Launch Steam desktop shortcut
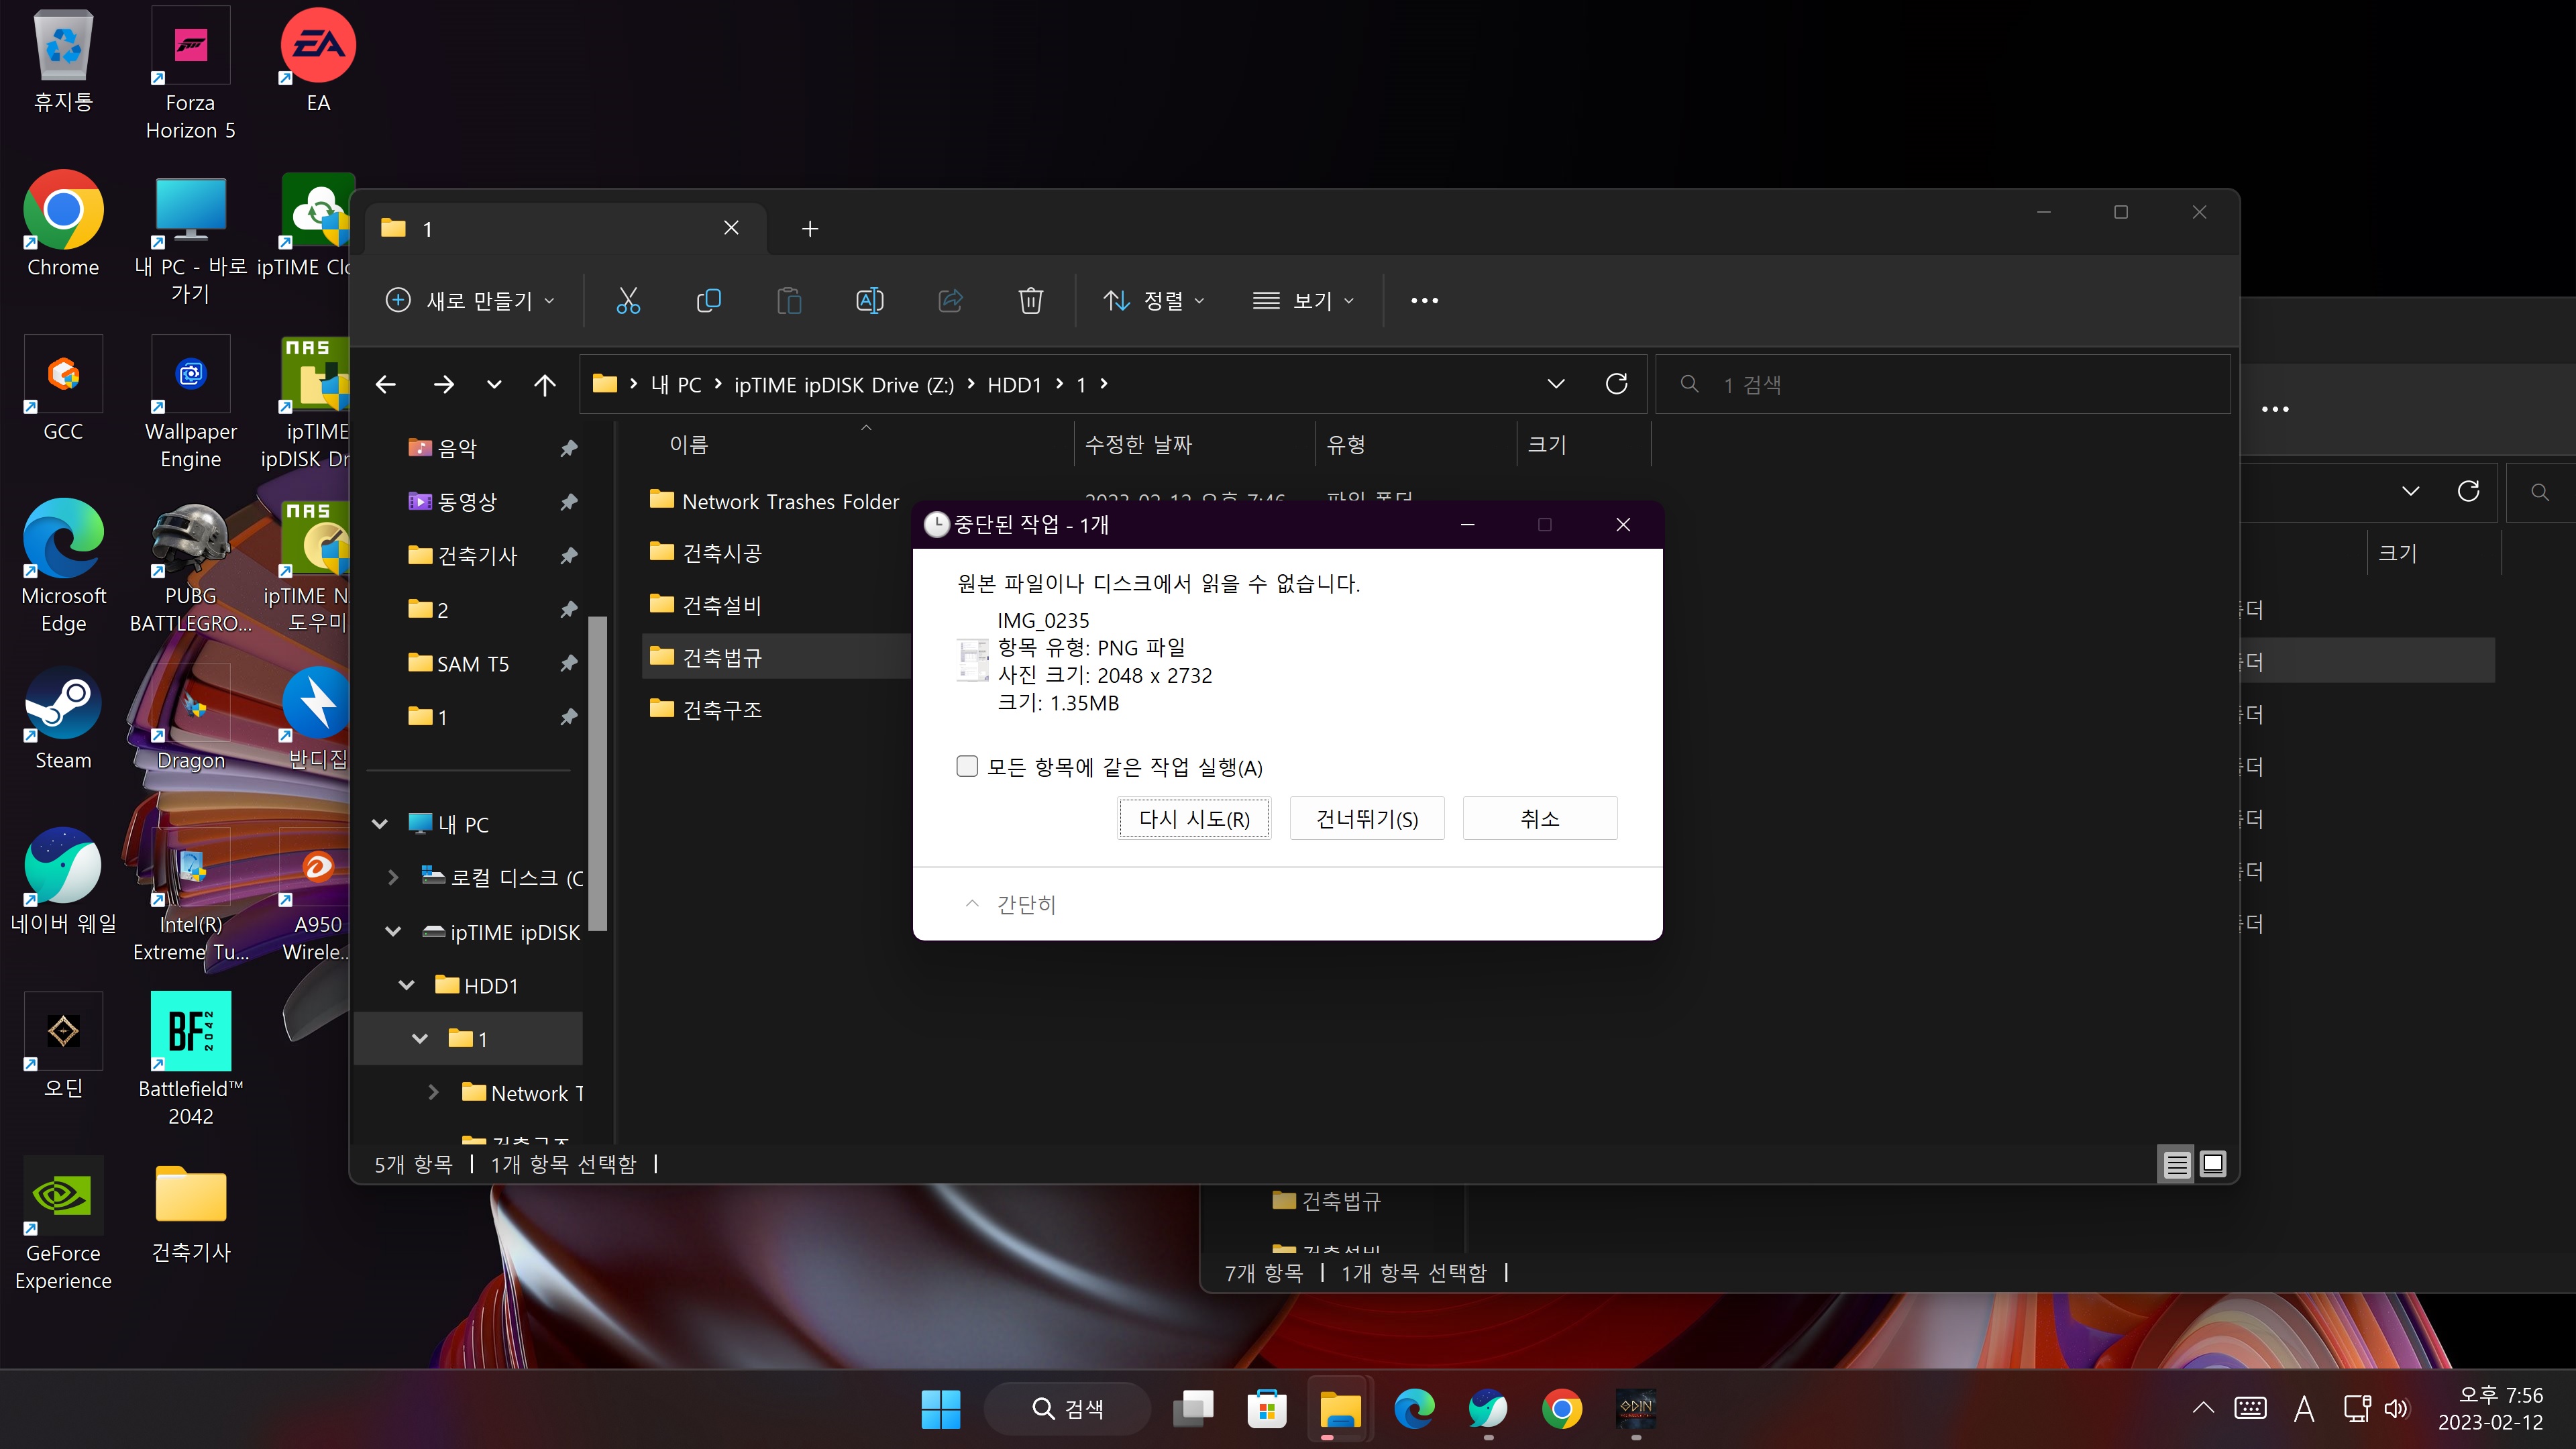Image resolution: width=2576 pixels, height=1449 pixels. (x=63, y=718)
